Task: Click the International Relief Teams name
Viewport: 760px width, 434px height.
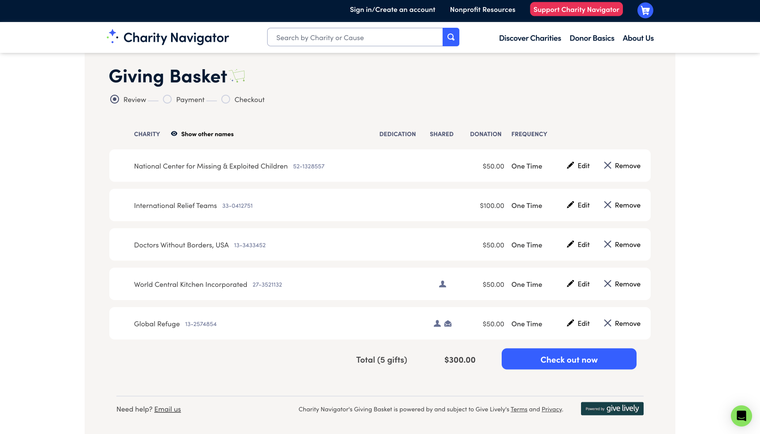Action: 175,205
